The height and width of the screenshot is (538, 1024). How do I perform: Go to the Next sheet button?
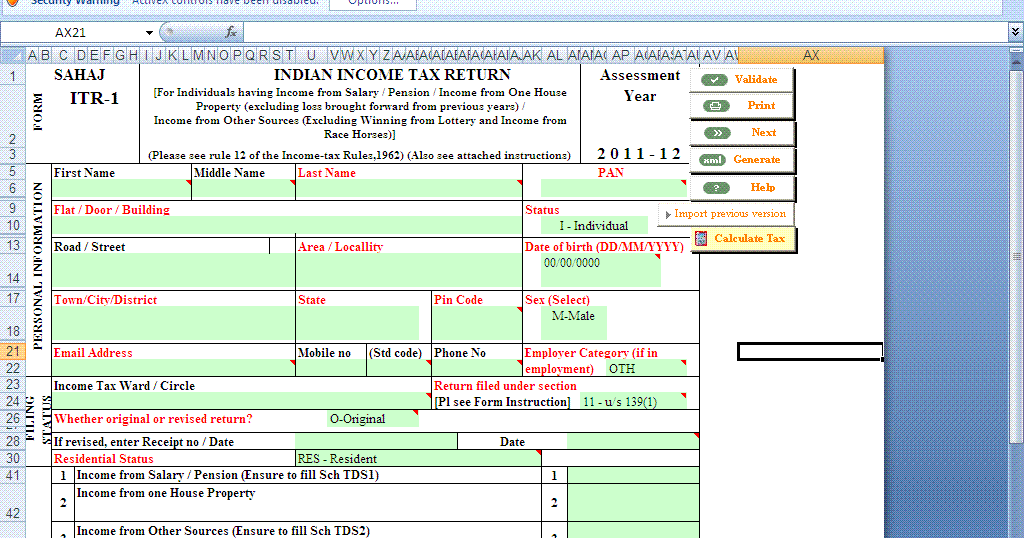click(742, 133)
